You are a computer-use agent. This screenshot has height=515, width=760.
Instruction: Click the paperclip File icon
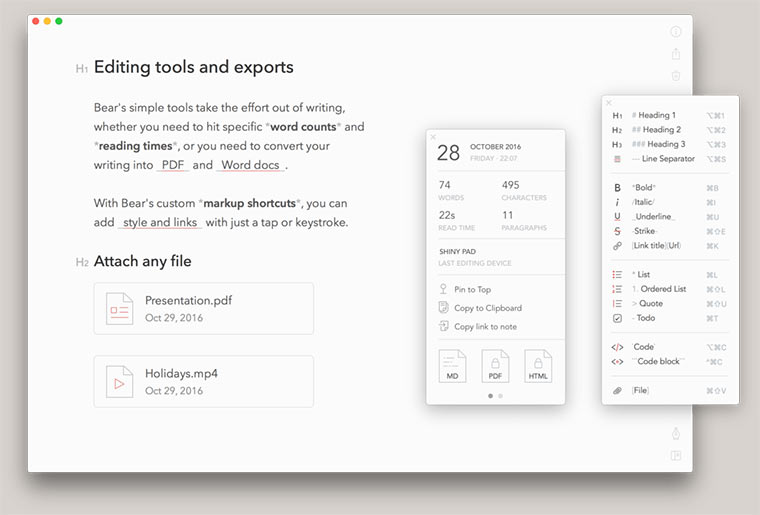tap(617, 390)
